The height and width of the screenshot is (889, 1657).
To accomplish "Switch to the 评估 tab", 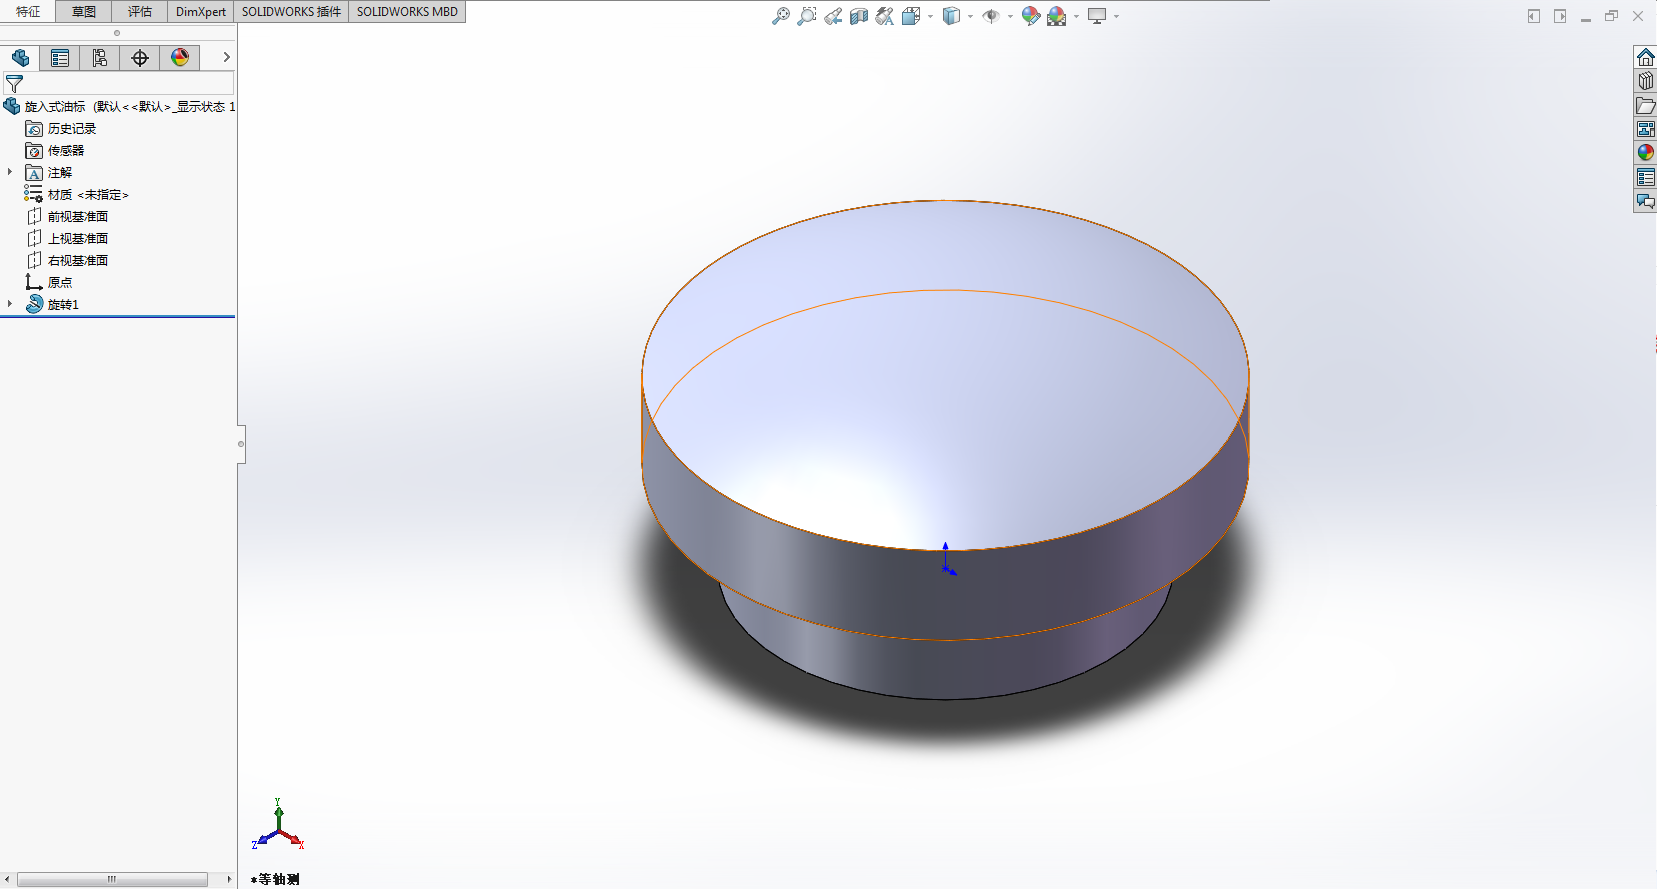I will click(140, 12).
